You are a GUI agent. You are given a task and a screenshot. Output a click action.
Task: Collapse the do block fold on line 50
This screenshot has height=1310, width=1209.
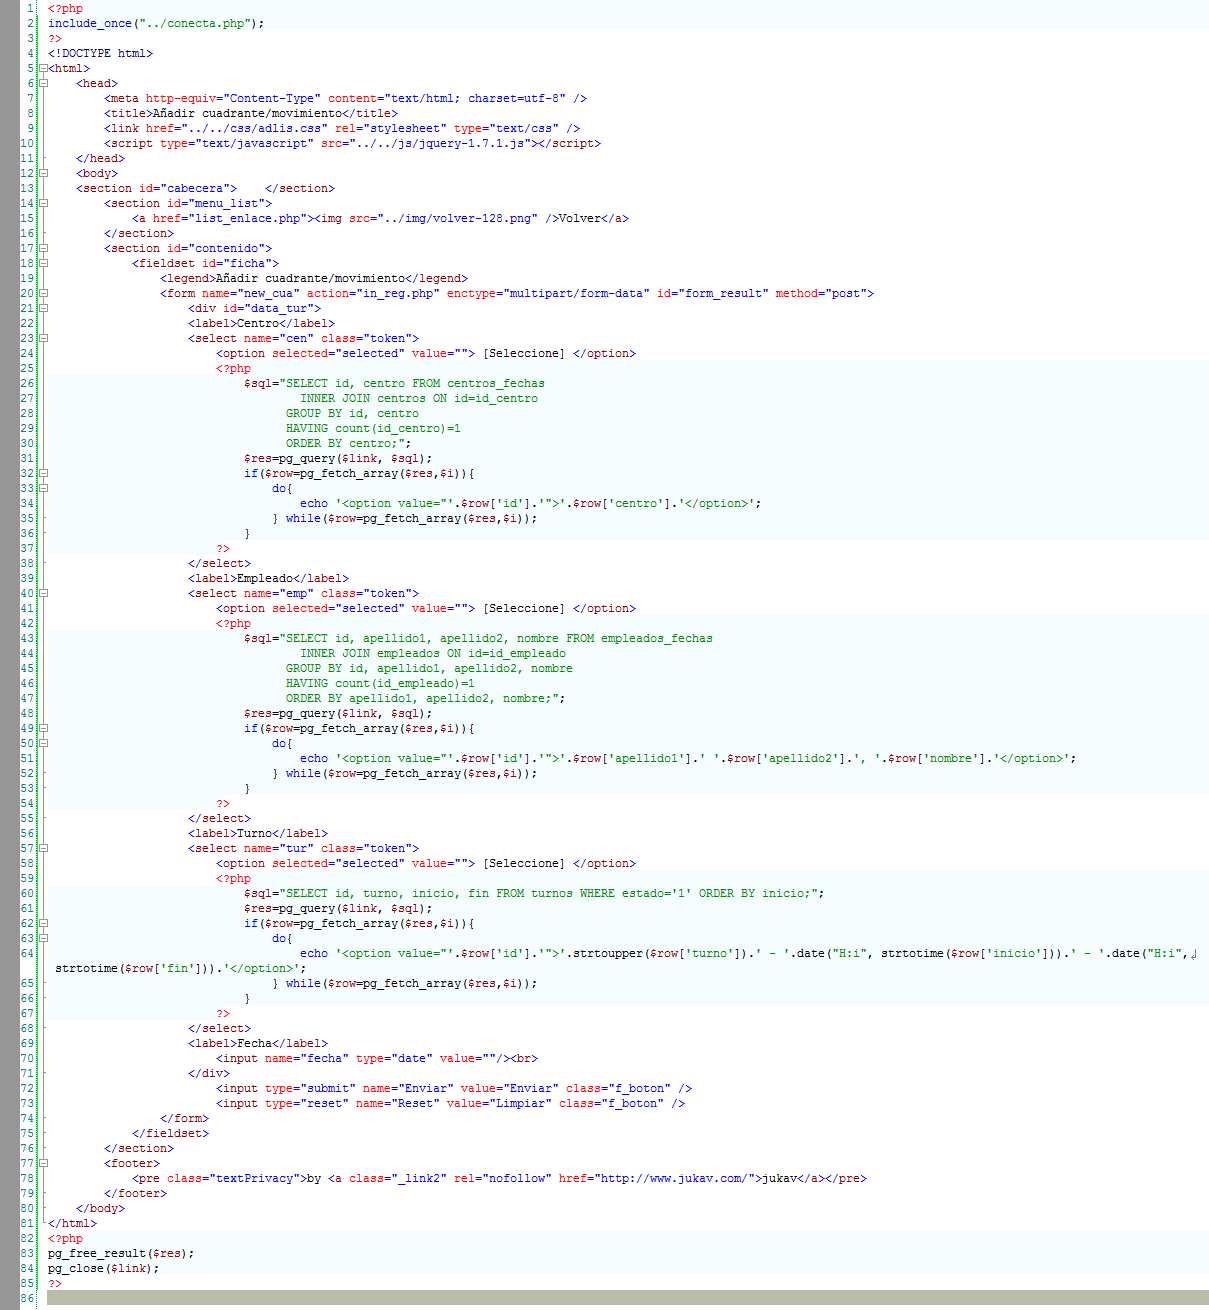click(x=43, y=743)
